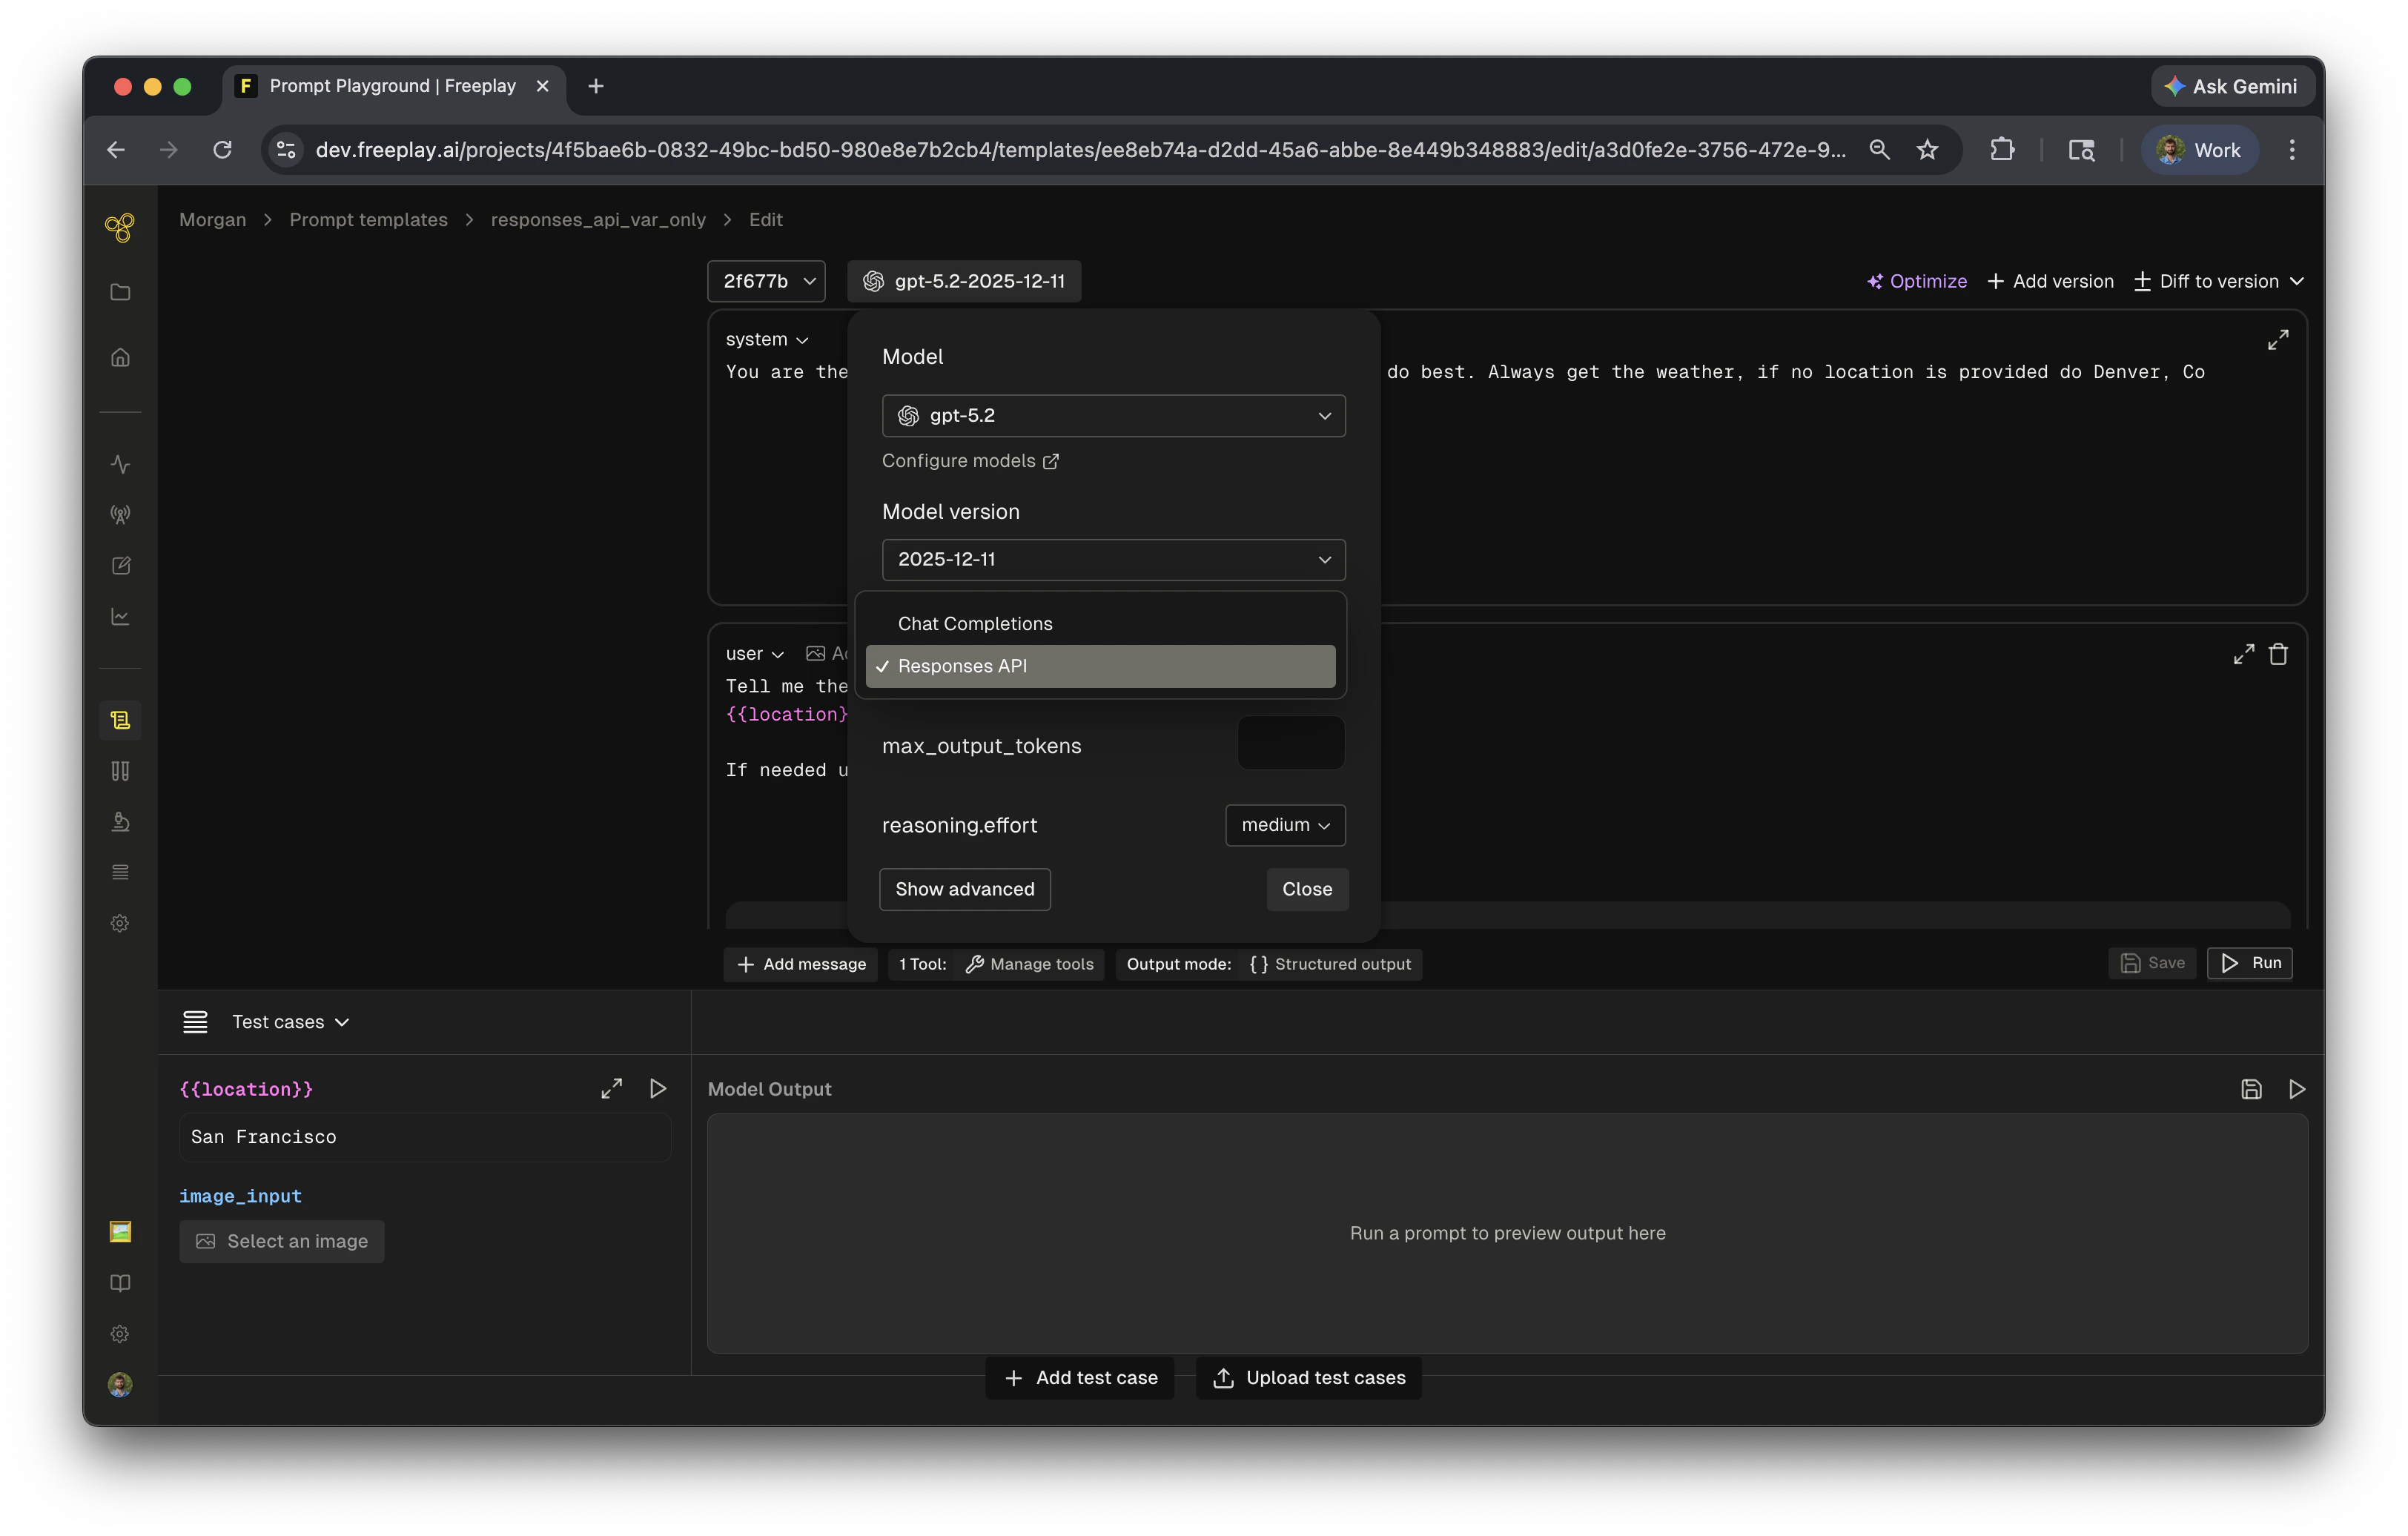Expand the system message editor
Viewport: 2408px width, 1536px height.
(2278, 340)
